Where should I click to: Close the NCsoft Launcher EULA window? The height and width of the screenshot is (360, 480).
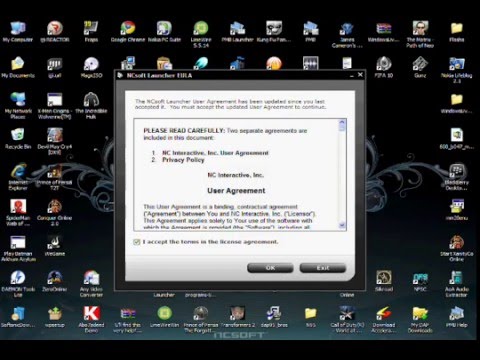pyautogui.click(x=360, y=75)
